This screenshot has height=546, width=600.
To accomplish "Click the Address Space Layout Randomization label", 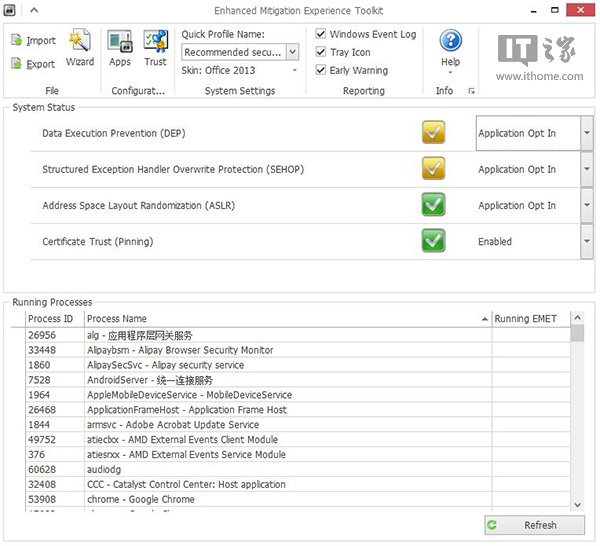I will click(x=139, y=205).
